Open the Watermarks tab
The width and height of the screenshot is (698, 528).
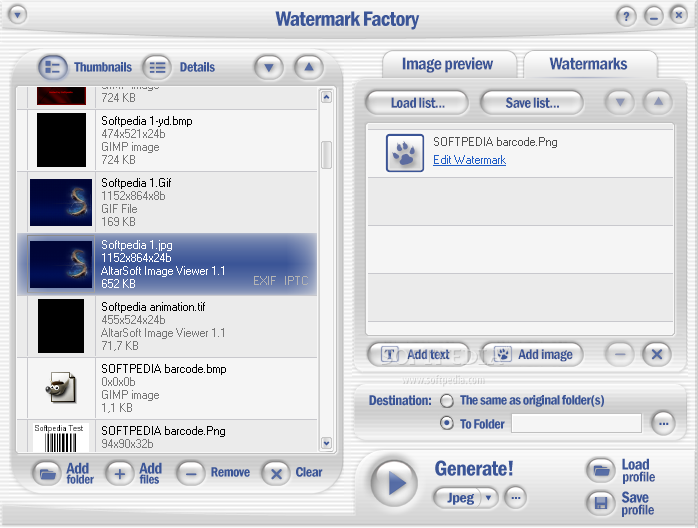click(588, 64)
